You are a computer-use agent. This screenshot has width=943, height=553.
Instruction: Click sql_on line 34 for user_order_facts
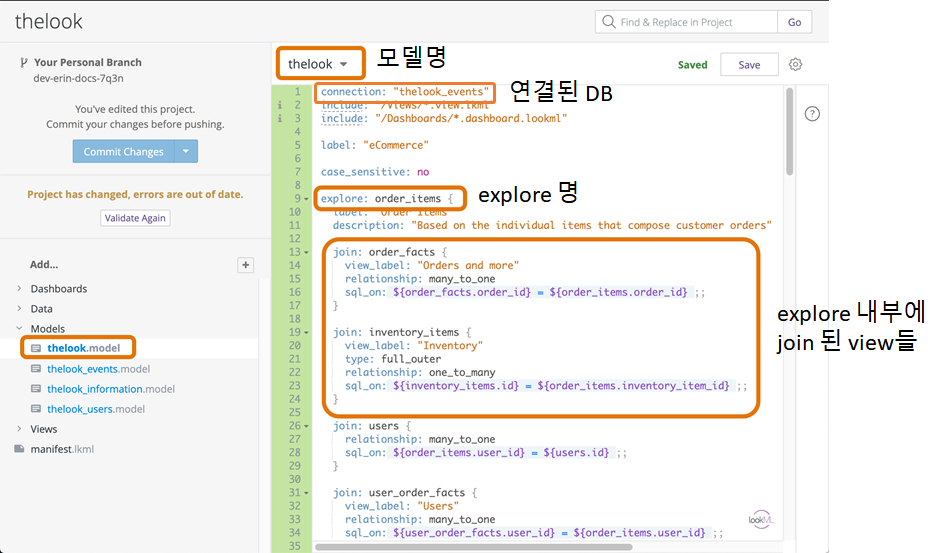(534, 533)
